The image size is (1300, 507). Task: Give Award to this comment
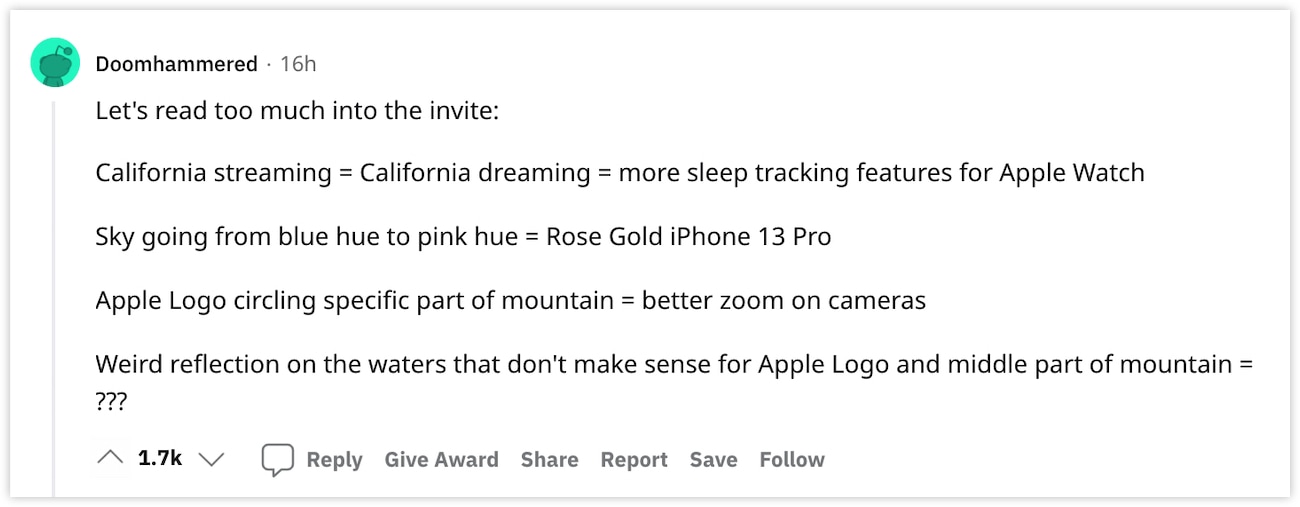pos(441,460)
